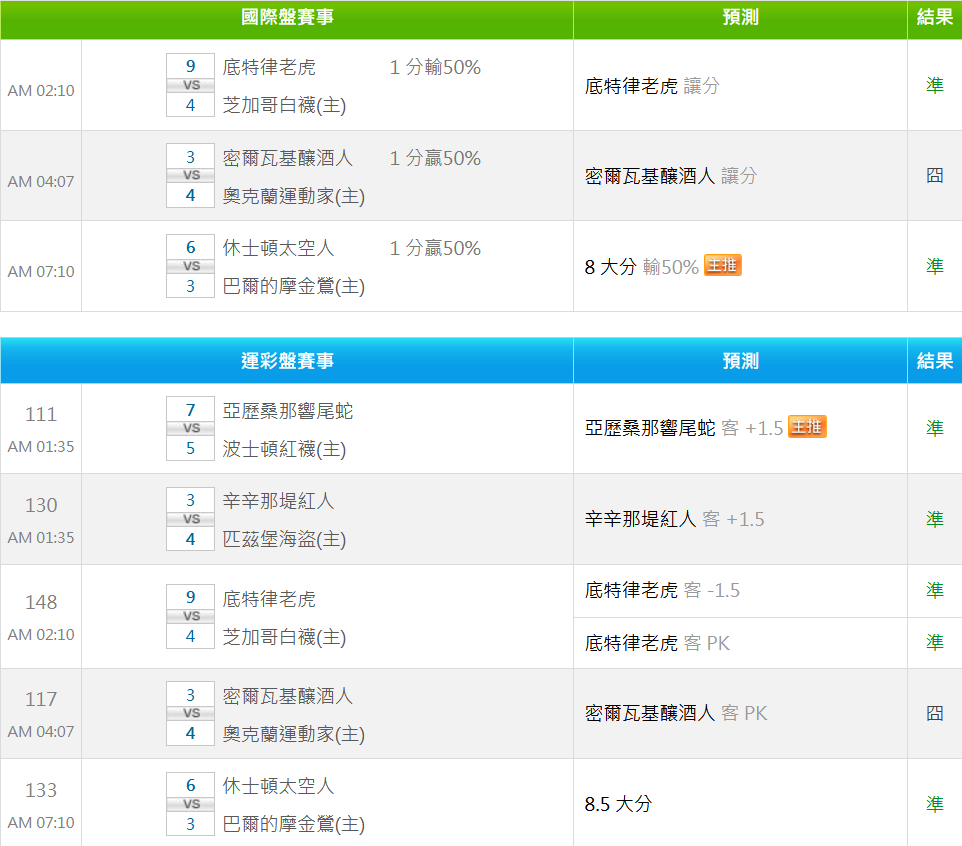The width and height of the screenshot is (962, 846).
Task: Click score 3 for 辛辛那堤紅人
Action: 190,500
